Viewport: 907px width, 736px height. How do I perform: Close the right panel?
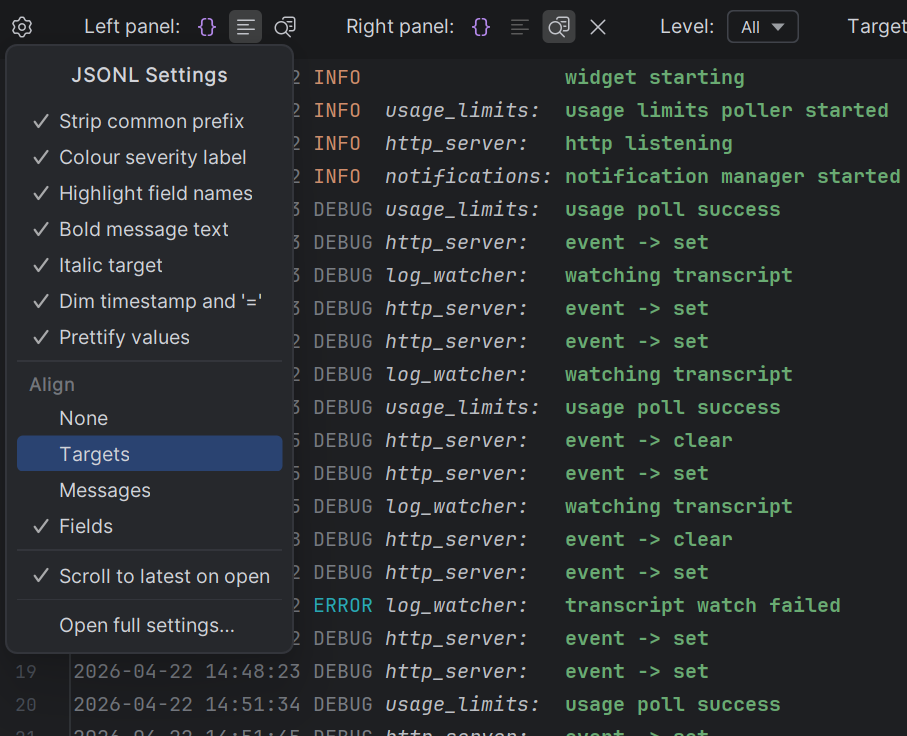click(598, 27)
